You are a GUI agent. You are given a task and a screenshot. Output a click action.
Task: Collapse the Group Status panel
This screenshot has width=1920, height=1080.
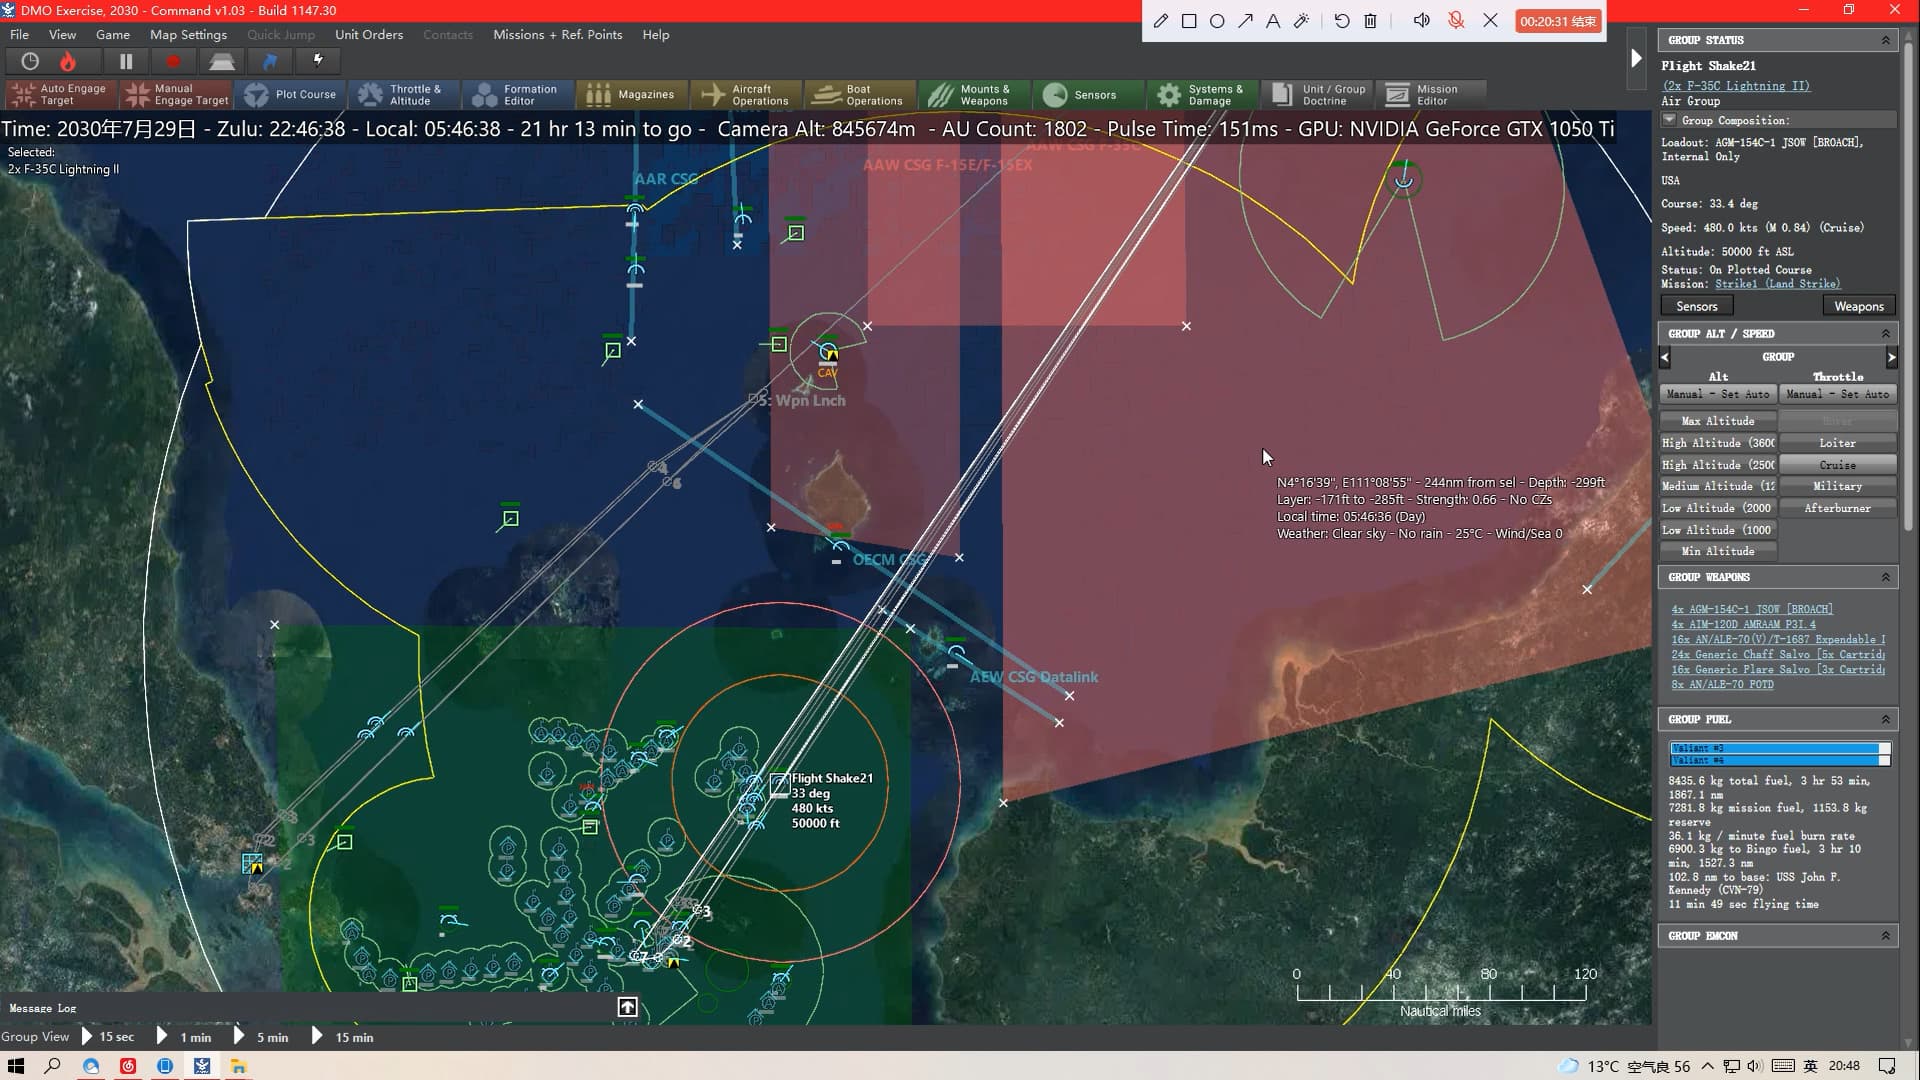(1886, 40)
